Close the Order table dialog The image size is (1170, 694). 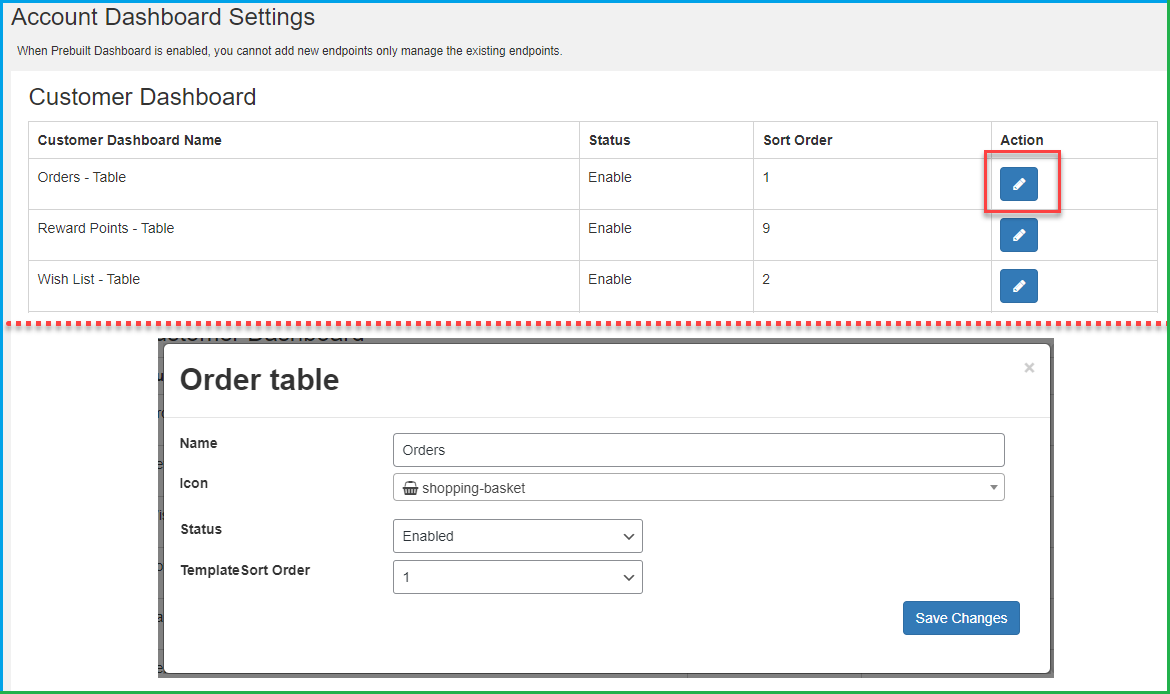[1029, 368]
